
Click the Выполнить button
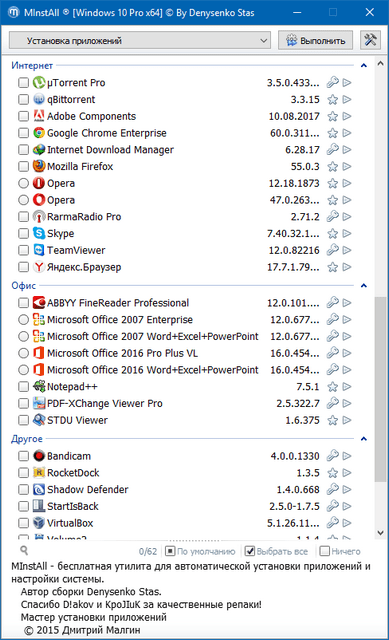316,40
